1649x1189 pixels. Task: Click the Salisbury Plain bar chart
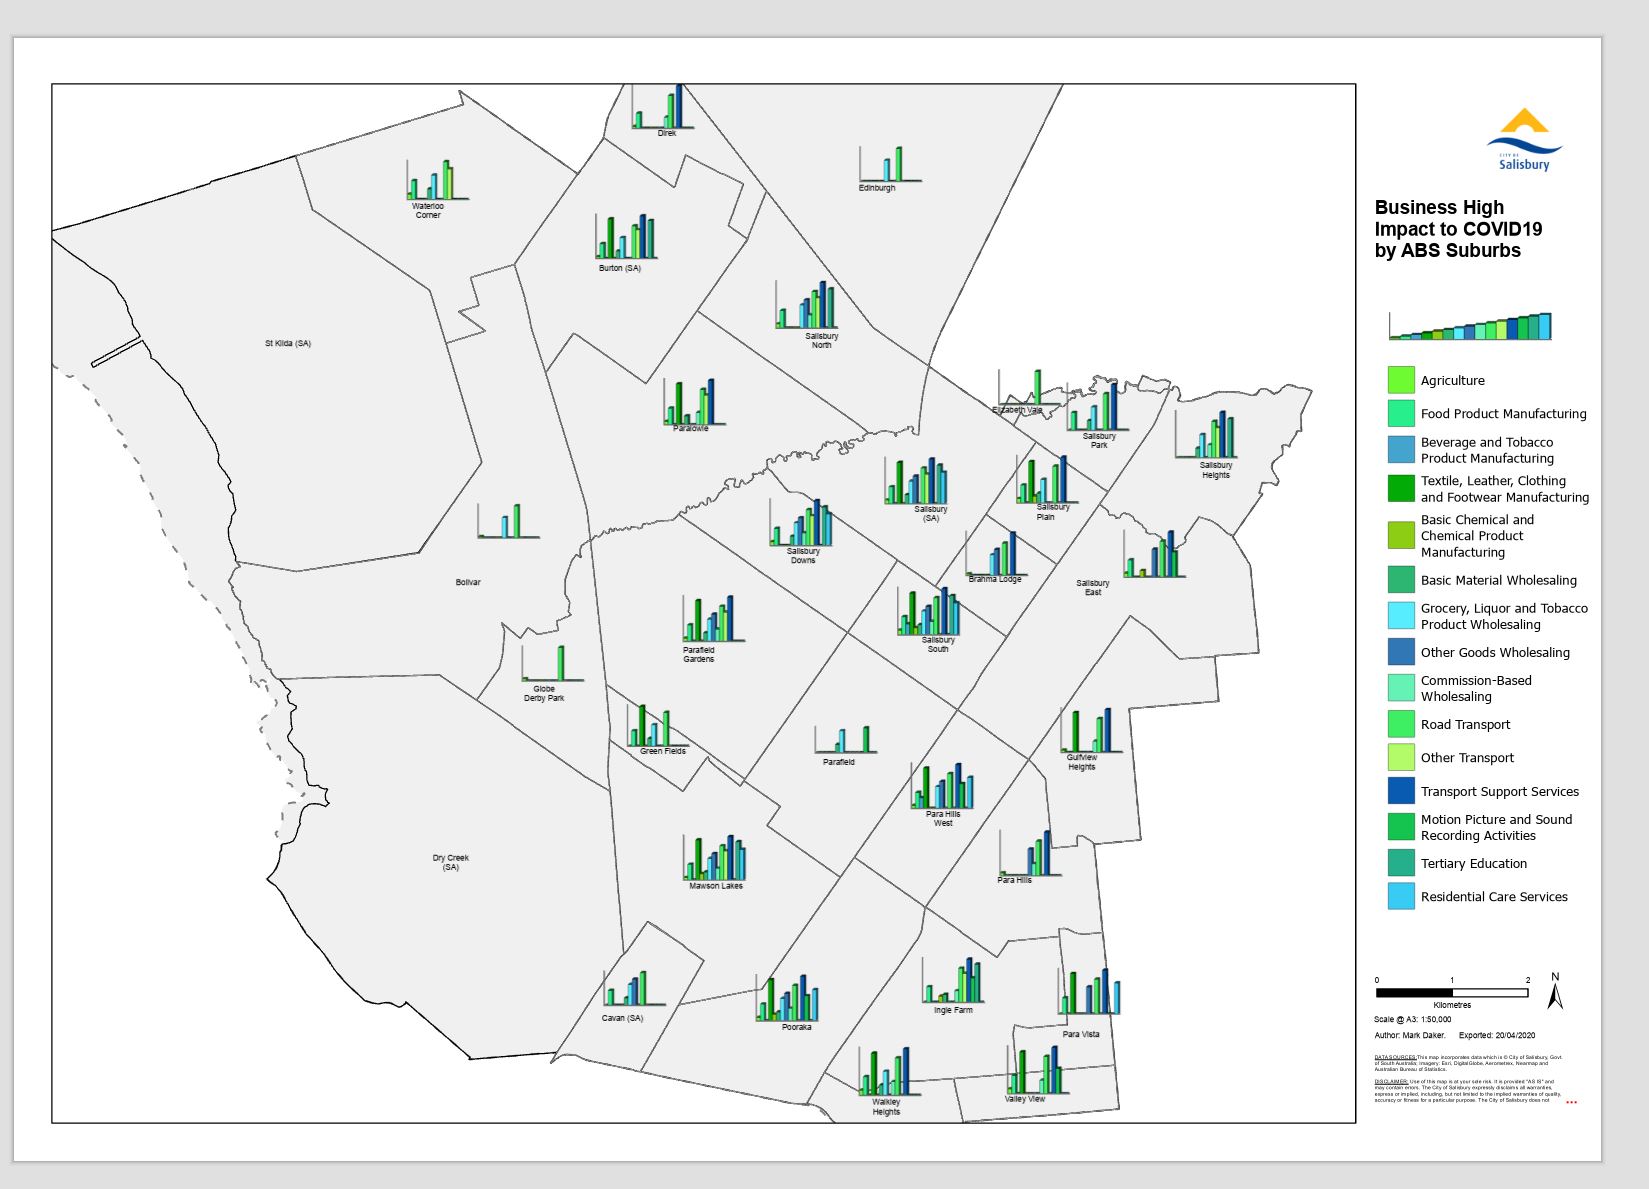click(1047, 479)
